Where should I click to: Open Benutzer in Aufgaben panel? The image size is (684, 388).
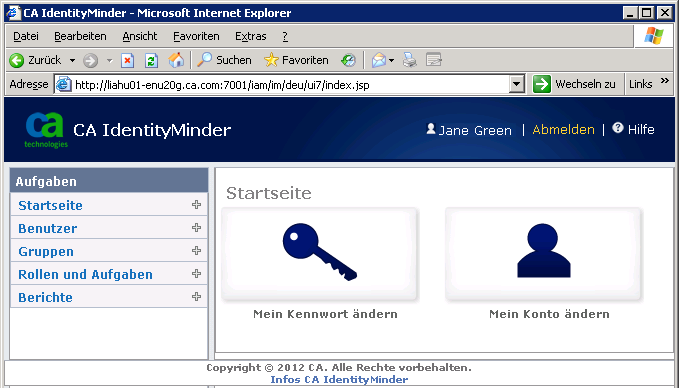pyautogui.click(x=48, y=228)
